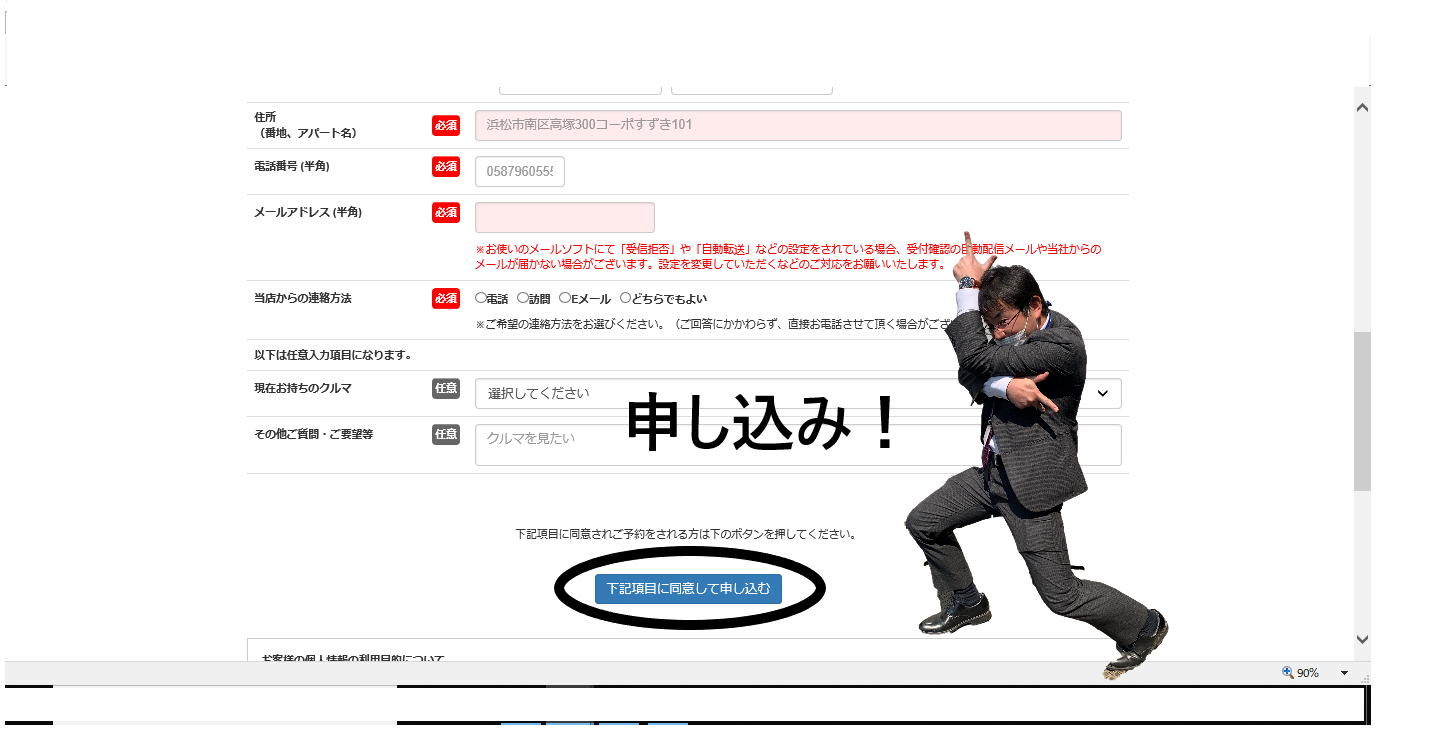Click the その他ご質問・ご要望等 text area
This screenshot has height=754, width=1438.
click(798, 445)
